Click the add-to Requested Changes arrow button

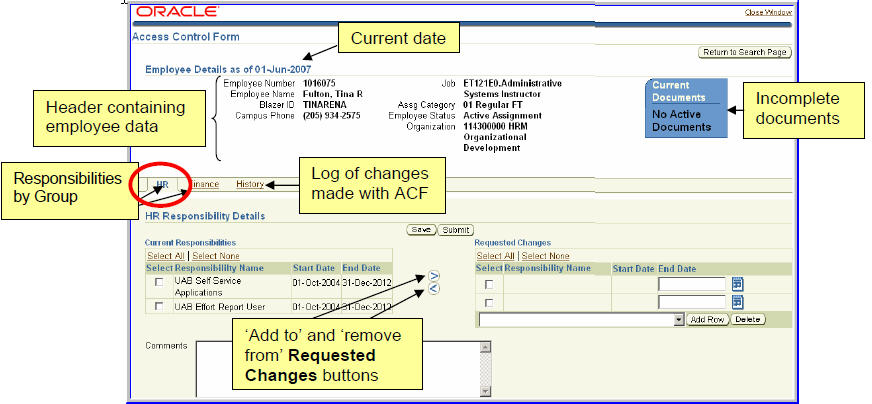[434, 276]
